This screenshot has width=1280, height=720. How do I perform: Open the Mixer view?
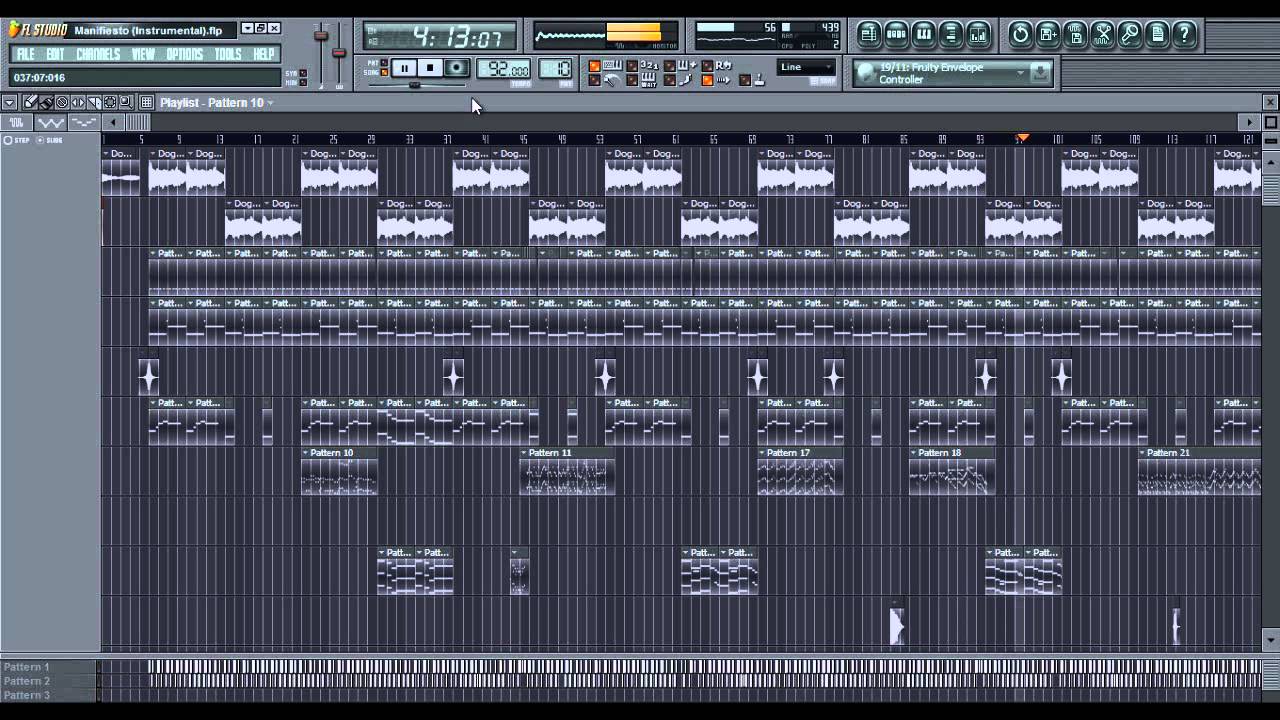pos(978,34)
